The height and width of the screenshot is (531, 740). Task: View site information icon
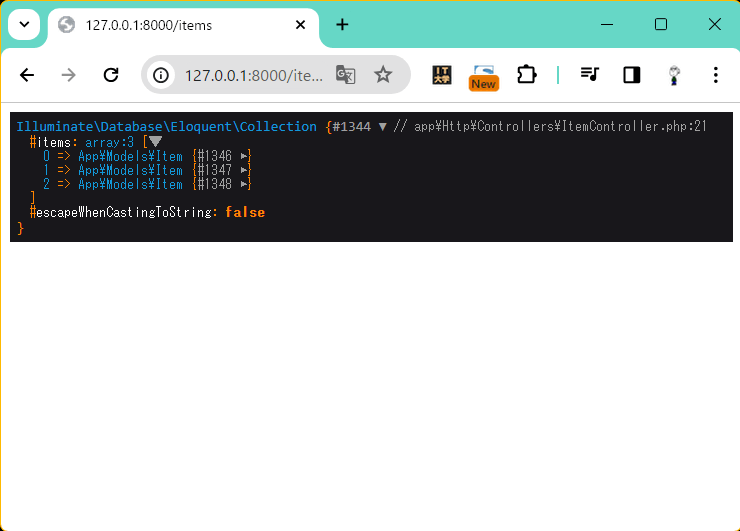(161, 75)
